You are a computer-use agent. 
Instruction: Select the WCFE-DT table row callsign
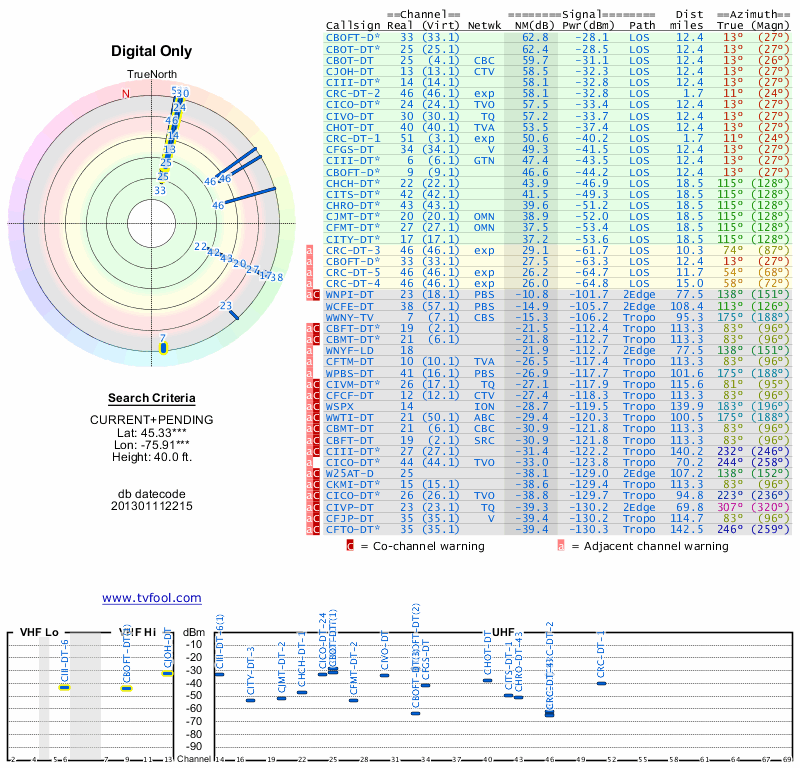click(x=349, y=306)
